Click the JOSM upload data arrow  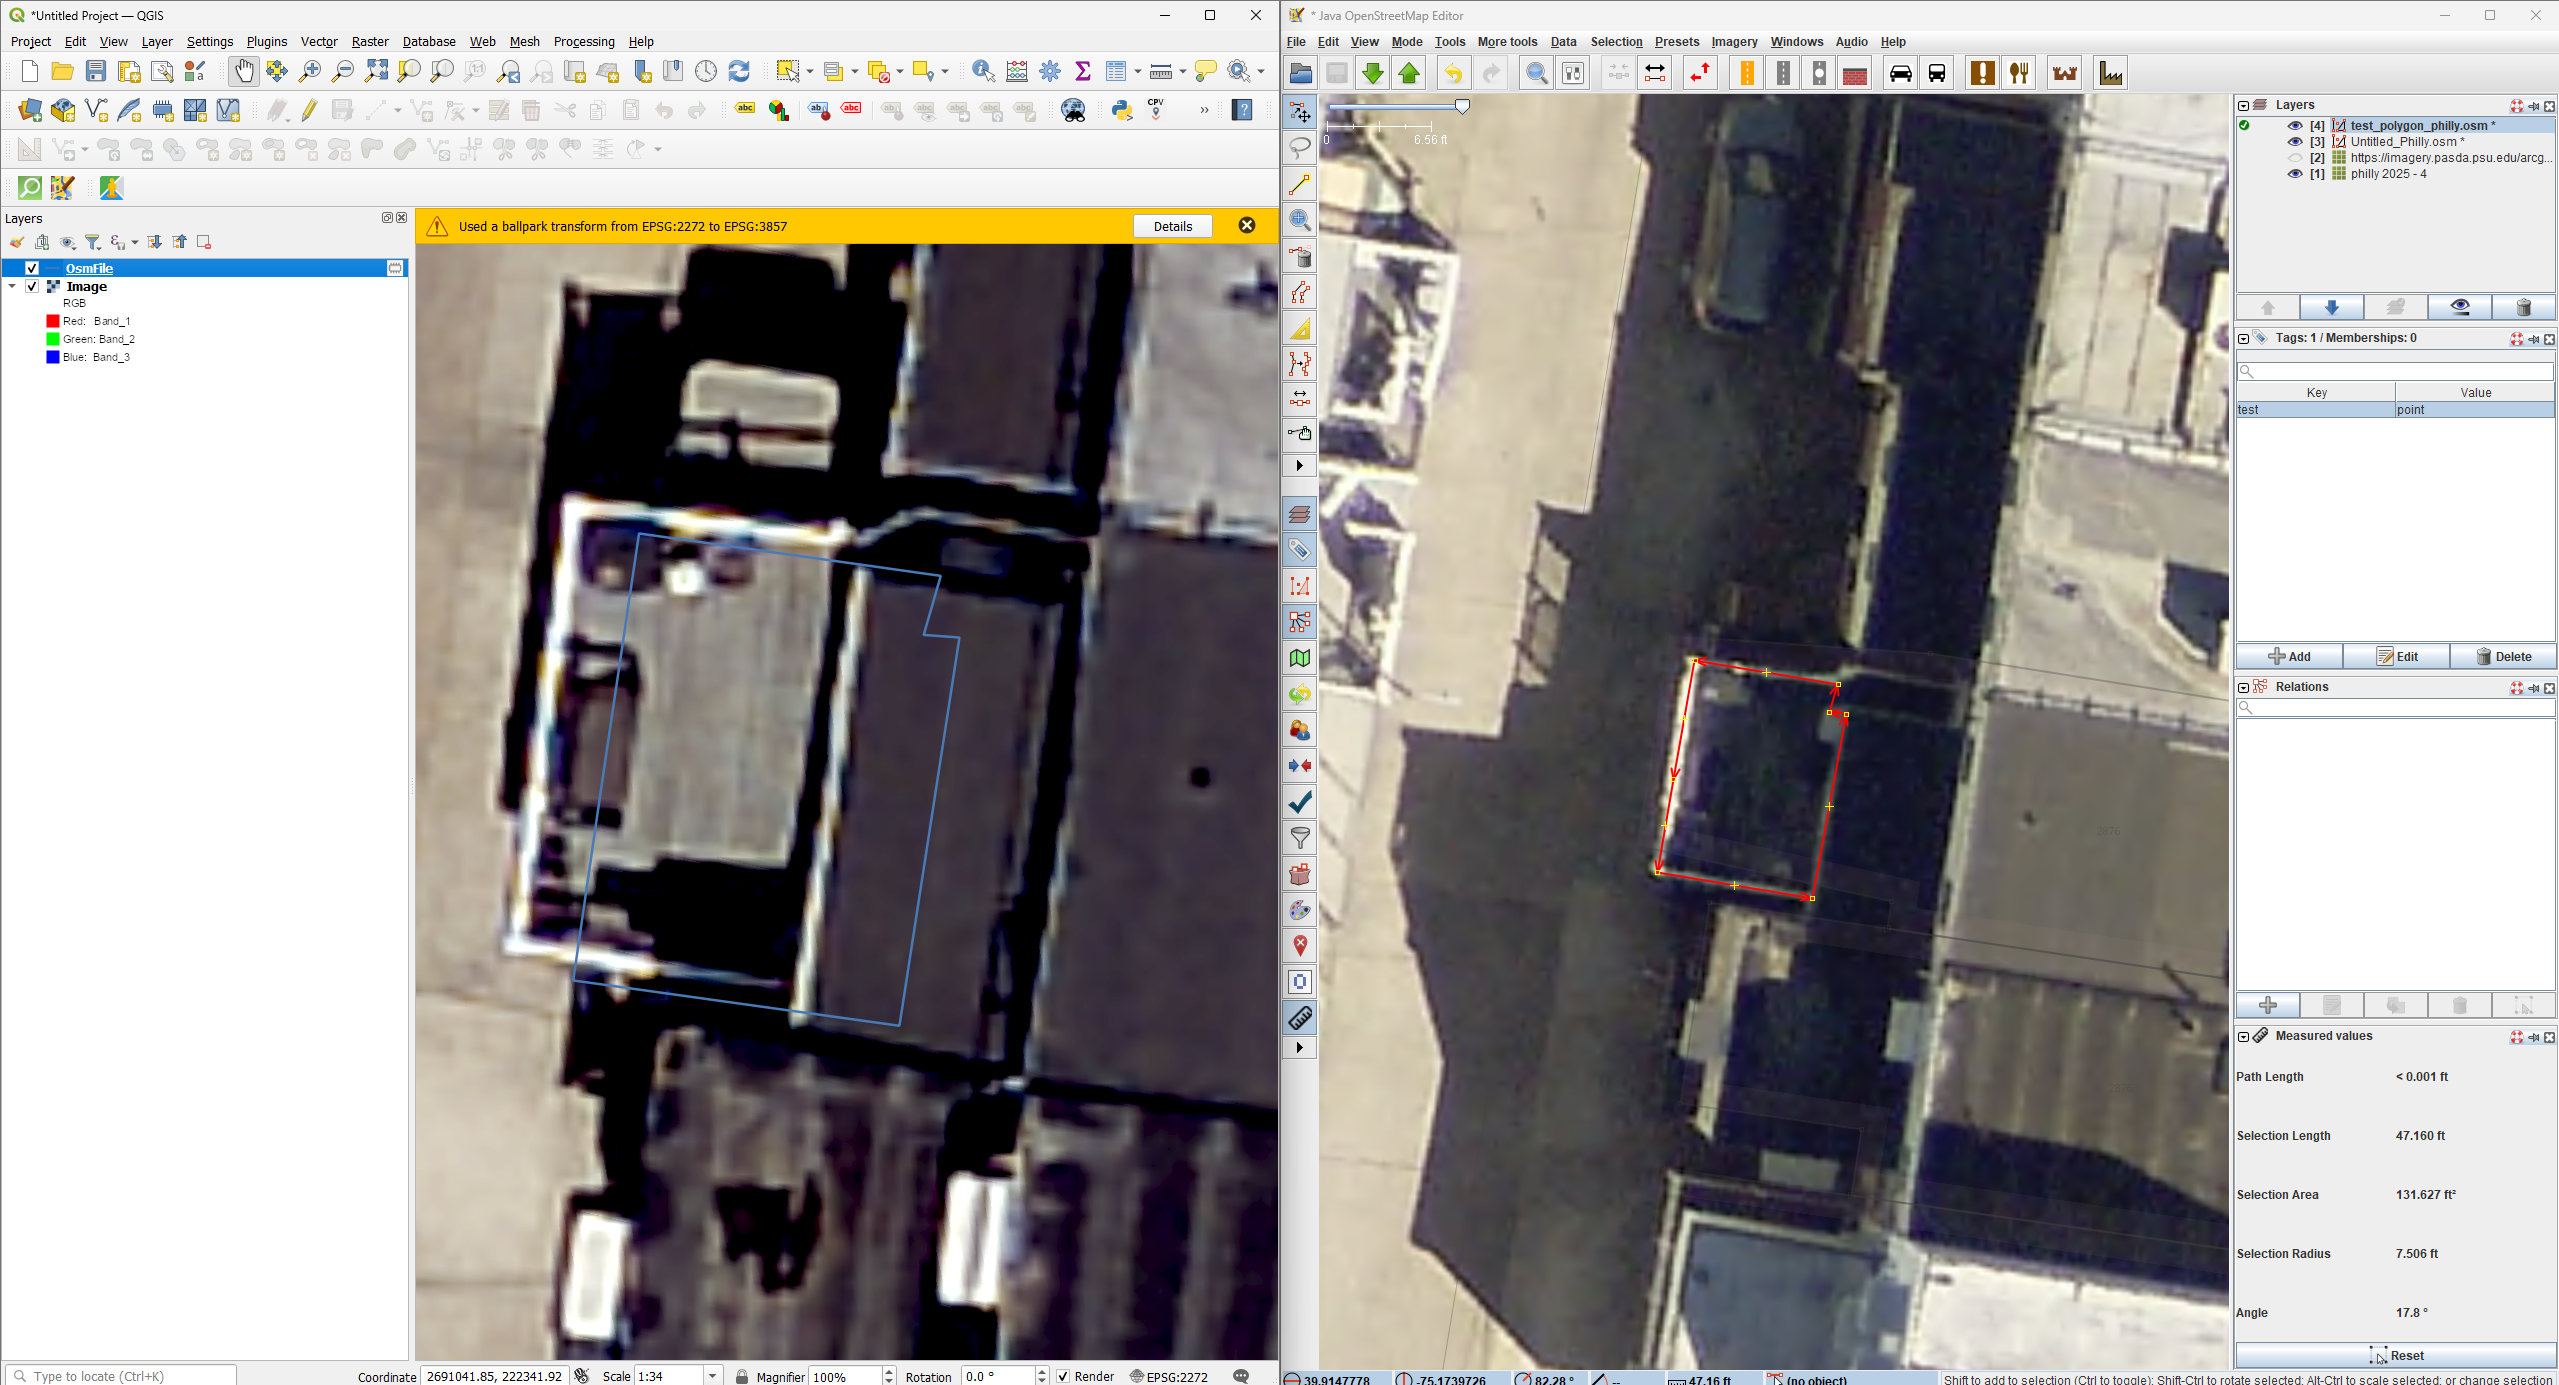coord(1410,73)
